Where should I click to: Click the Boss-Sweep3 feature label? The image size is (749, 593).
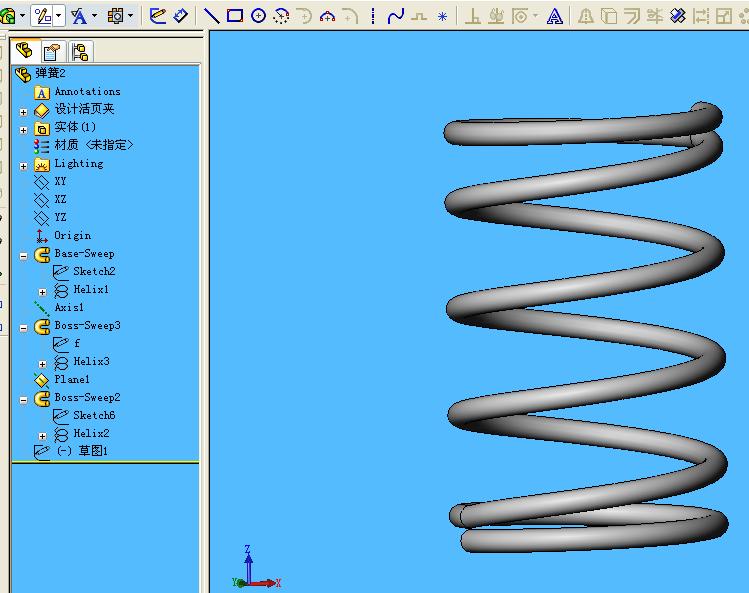[87, 325]
